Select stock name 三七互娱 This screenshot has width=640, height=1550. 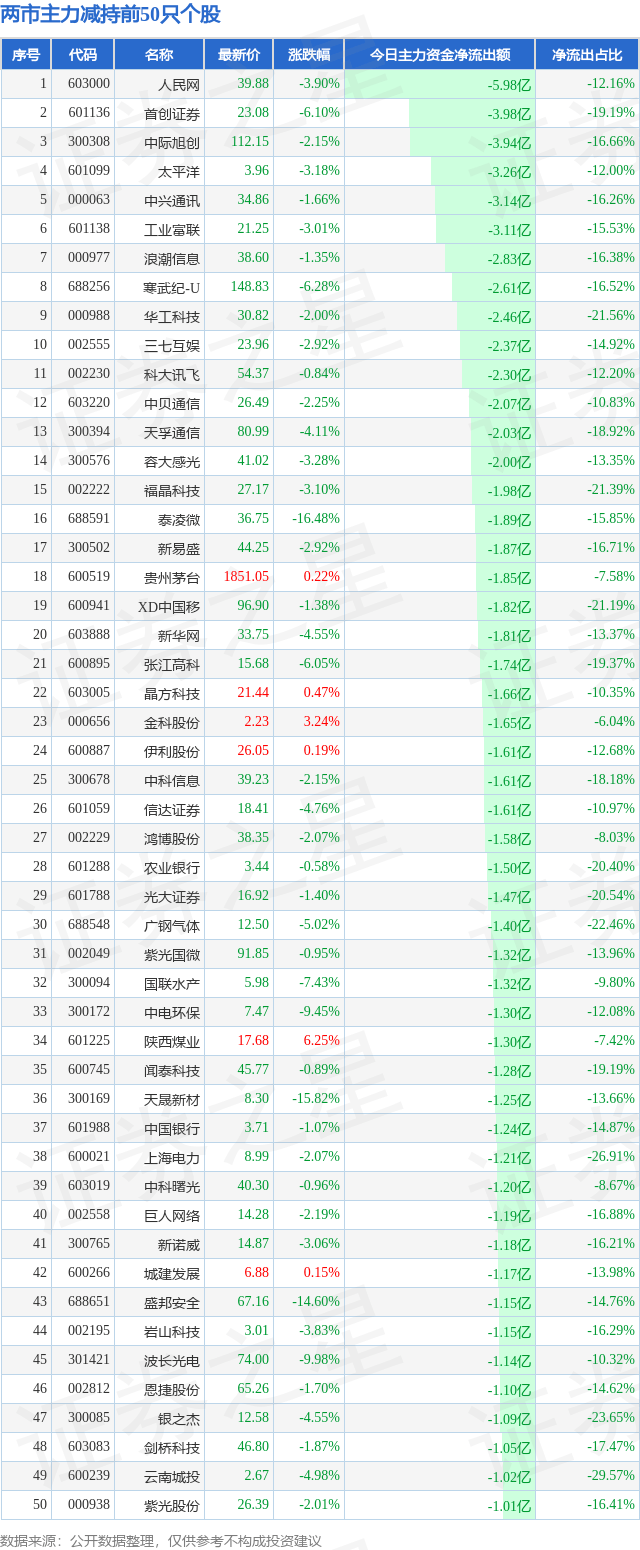[x=172, y=346]
